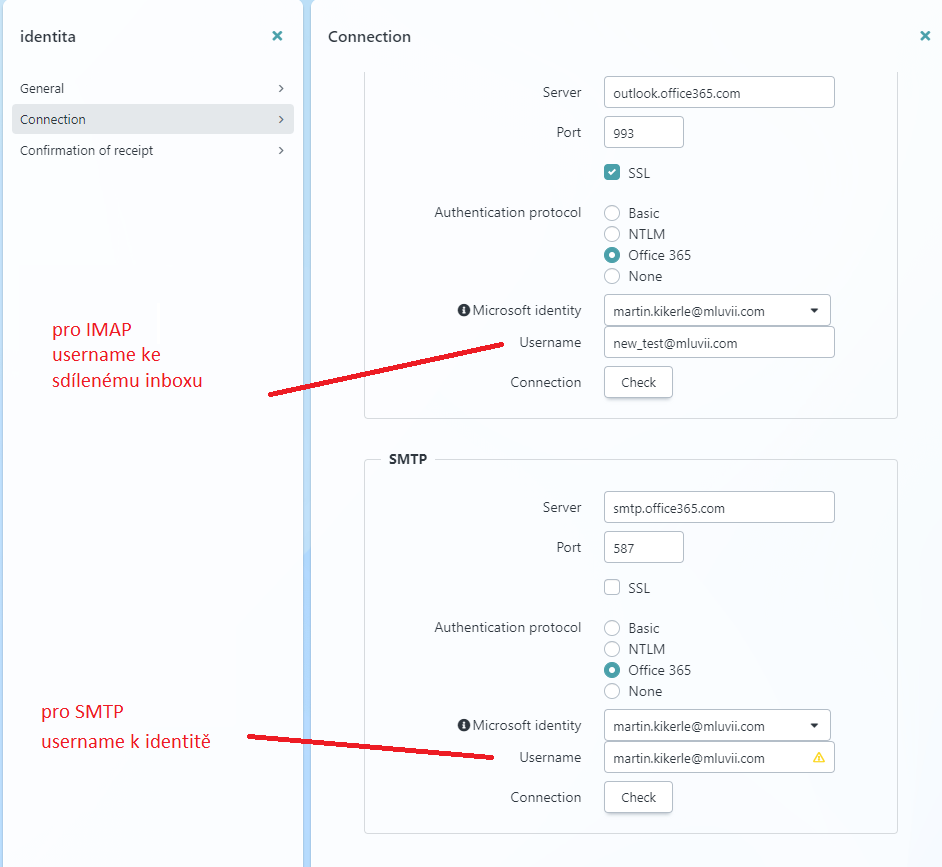
Task: Enable the SMTP SSL checkbox
Action: pos(612,588)
